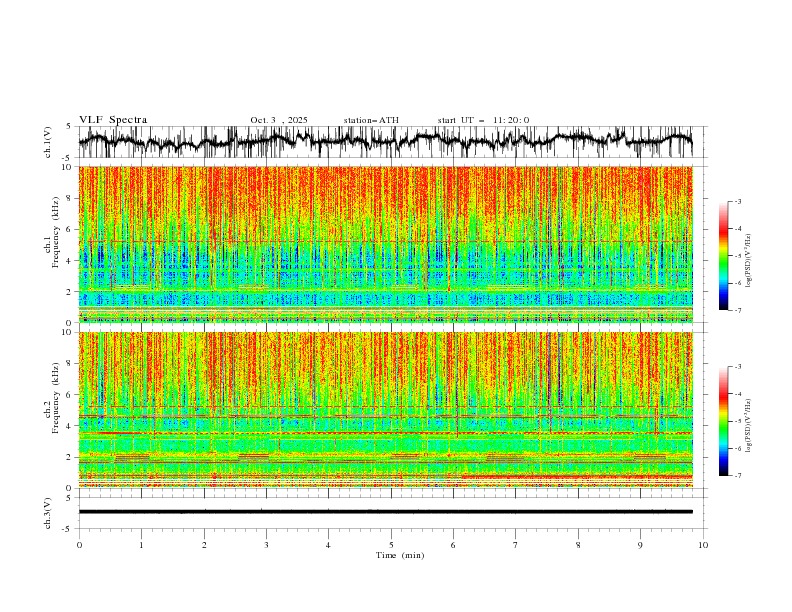This screenshot has width=792, height=612.
Task: Click the '-4' tick on ch.2 colorbar
Action: (737, 394)
